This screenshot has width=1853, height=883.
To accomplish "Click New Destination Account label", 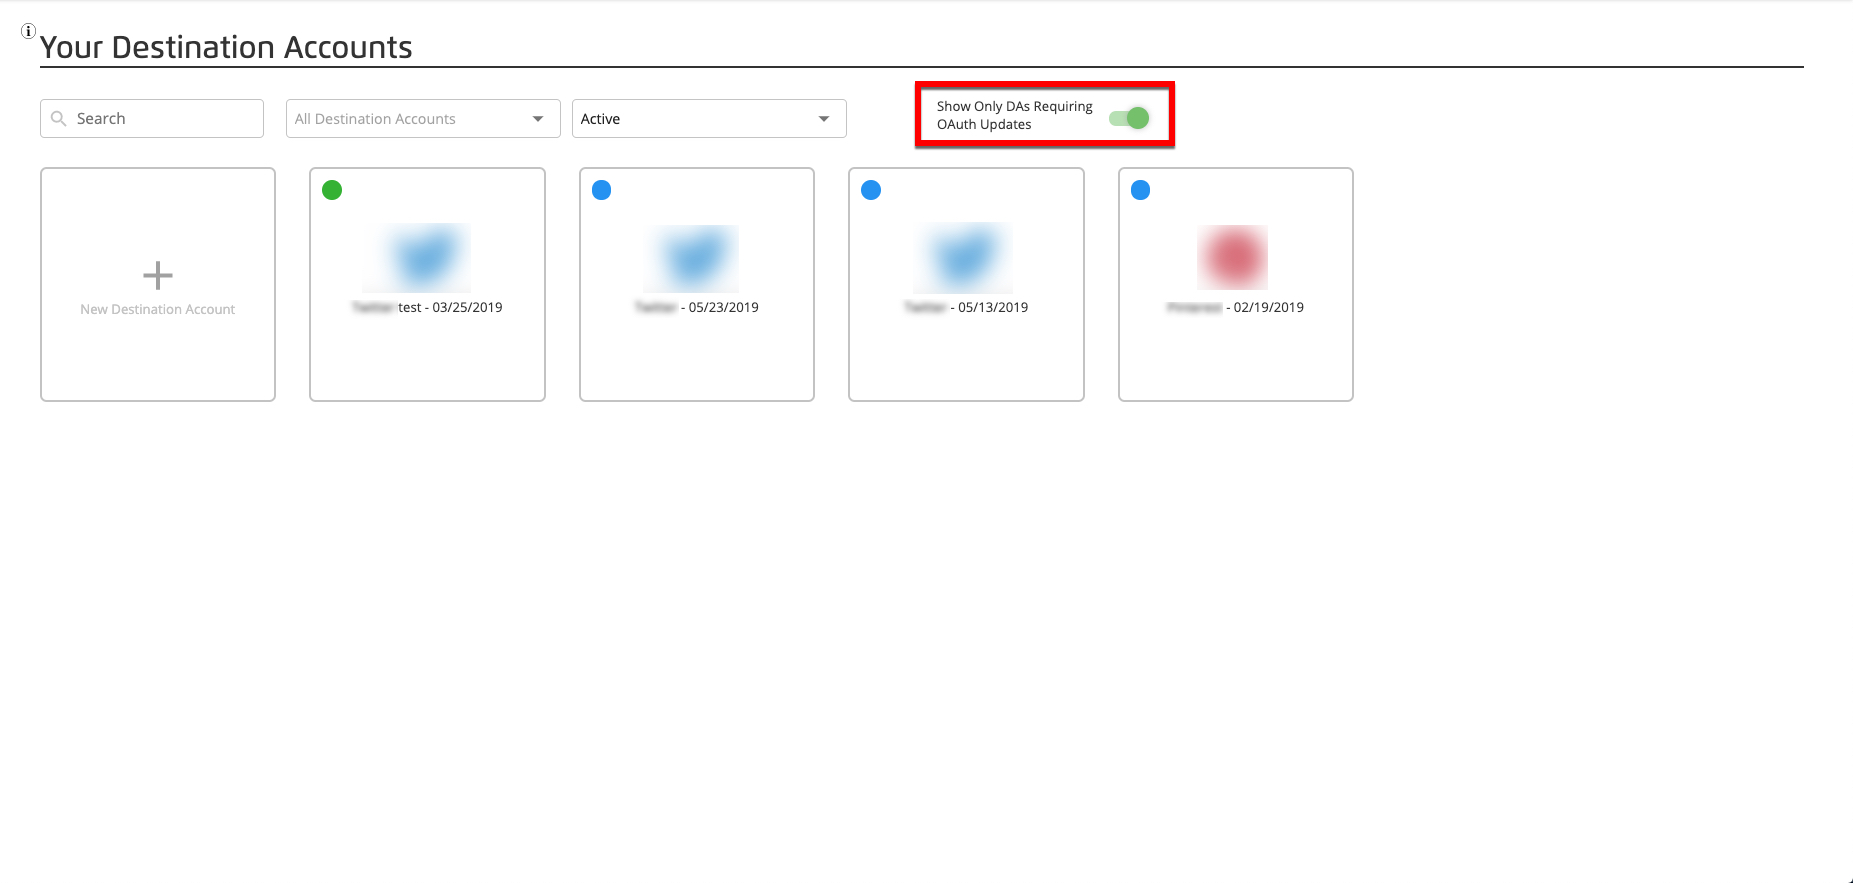I will coord(158,310).
